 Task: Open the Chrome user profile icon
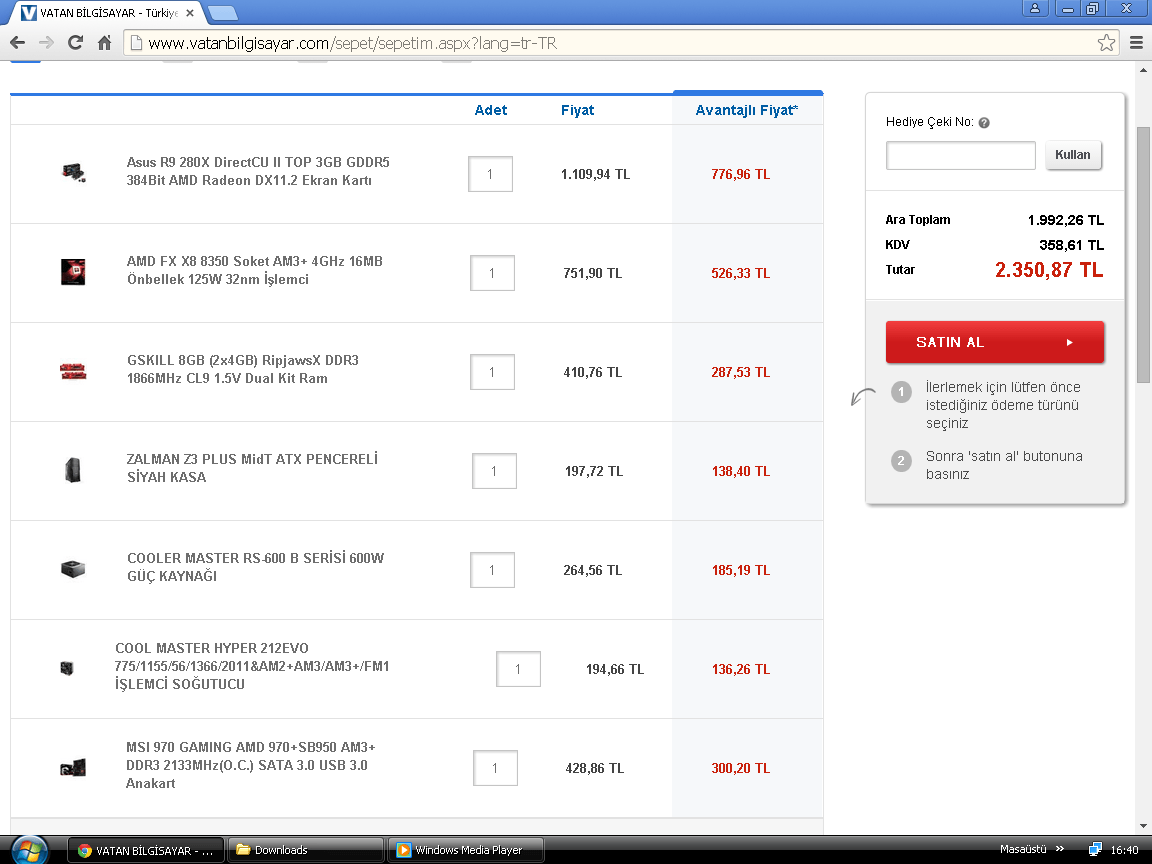tap(1034, 8)
